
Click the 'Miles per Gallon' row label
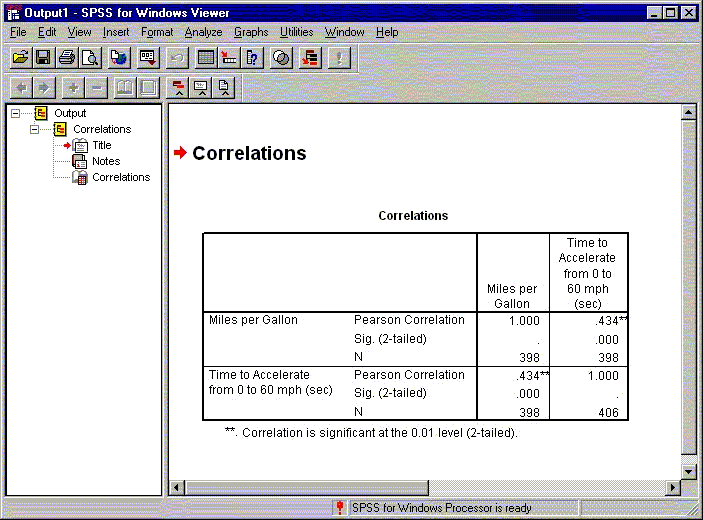coord(253,320)
